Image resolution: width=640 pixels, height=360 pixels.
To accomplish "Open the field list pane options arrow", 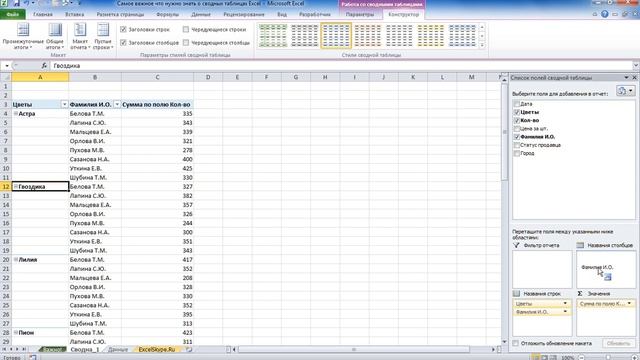I will pyautogui.click(x=627, y=78).
